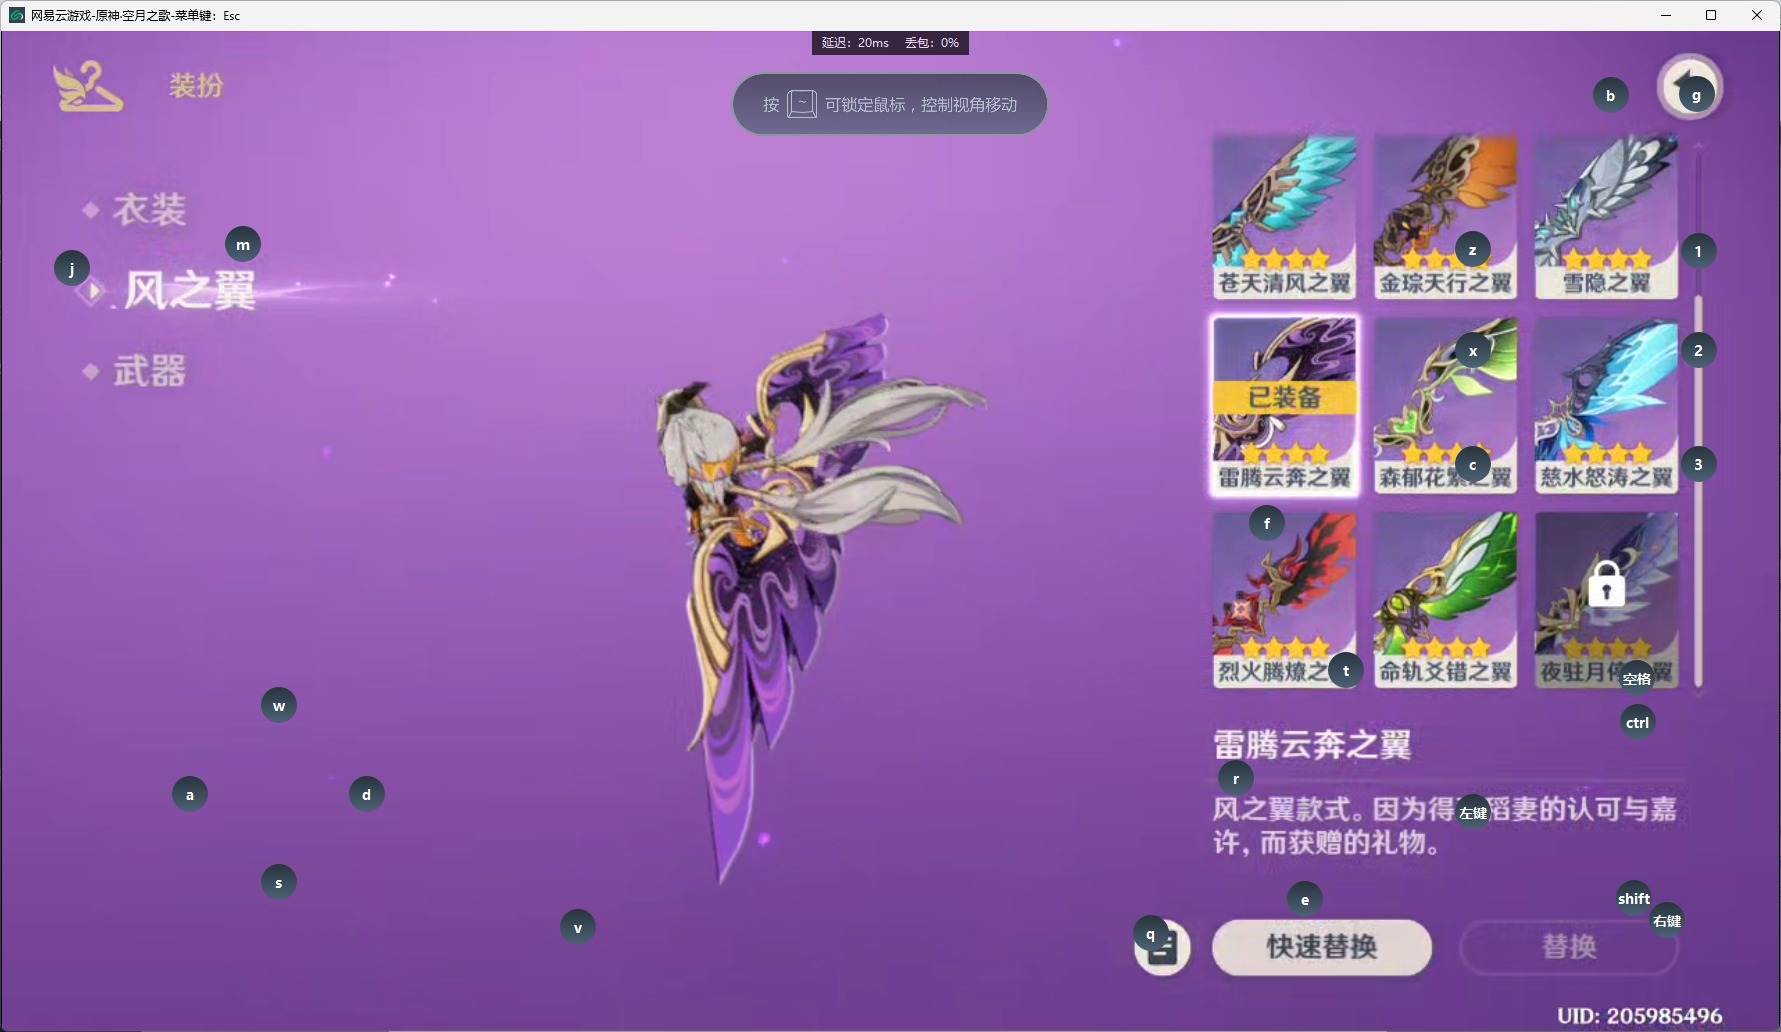Image resolution: width=1781 pixels, height=1032 pixels.
Task: Tap the virtual 空格 key overlay
Action: (x=1637, y=678)
